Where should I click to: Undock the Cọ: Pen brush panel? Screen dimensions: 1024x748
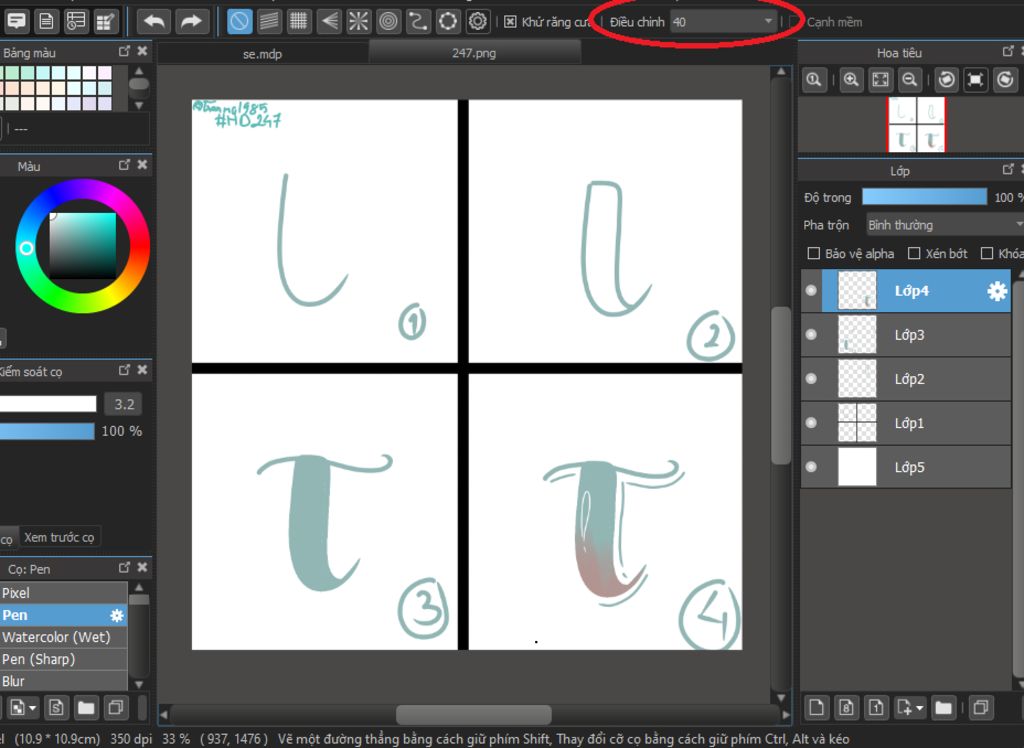124,567
